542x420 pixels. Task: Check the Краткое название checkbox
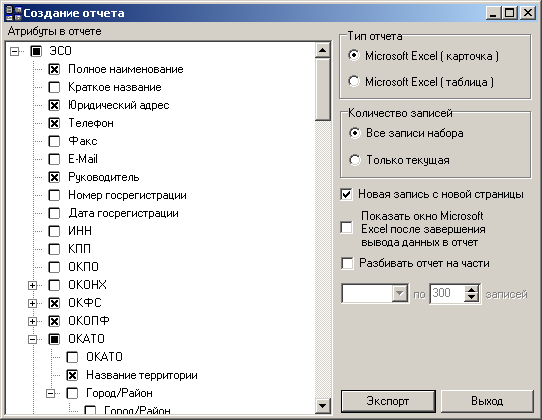tap(54, 87)
